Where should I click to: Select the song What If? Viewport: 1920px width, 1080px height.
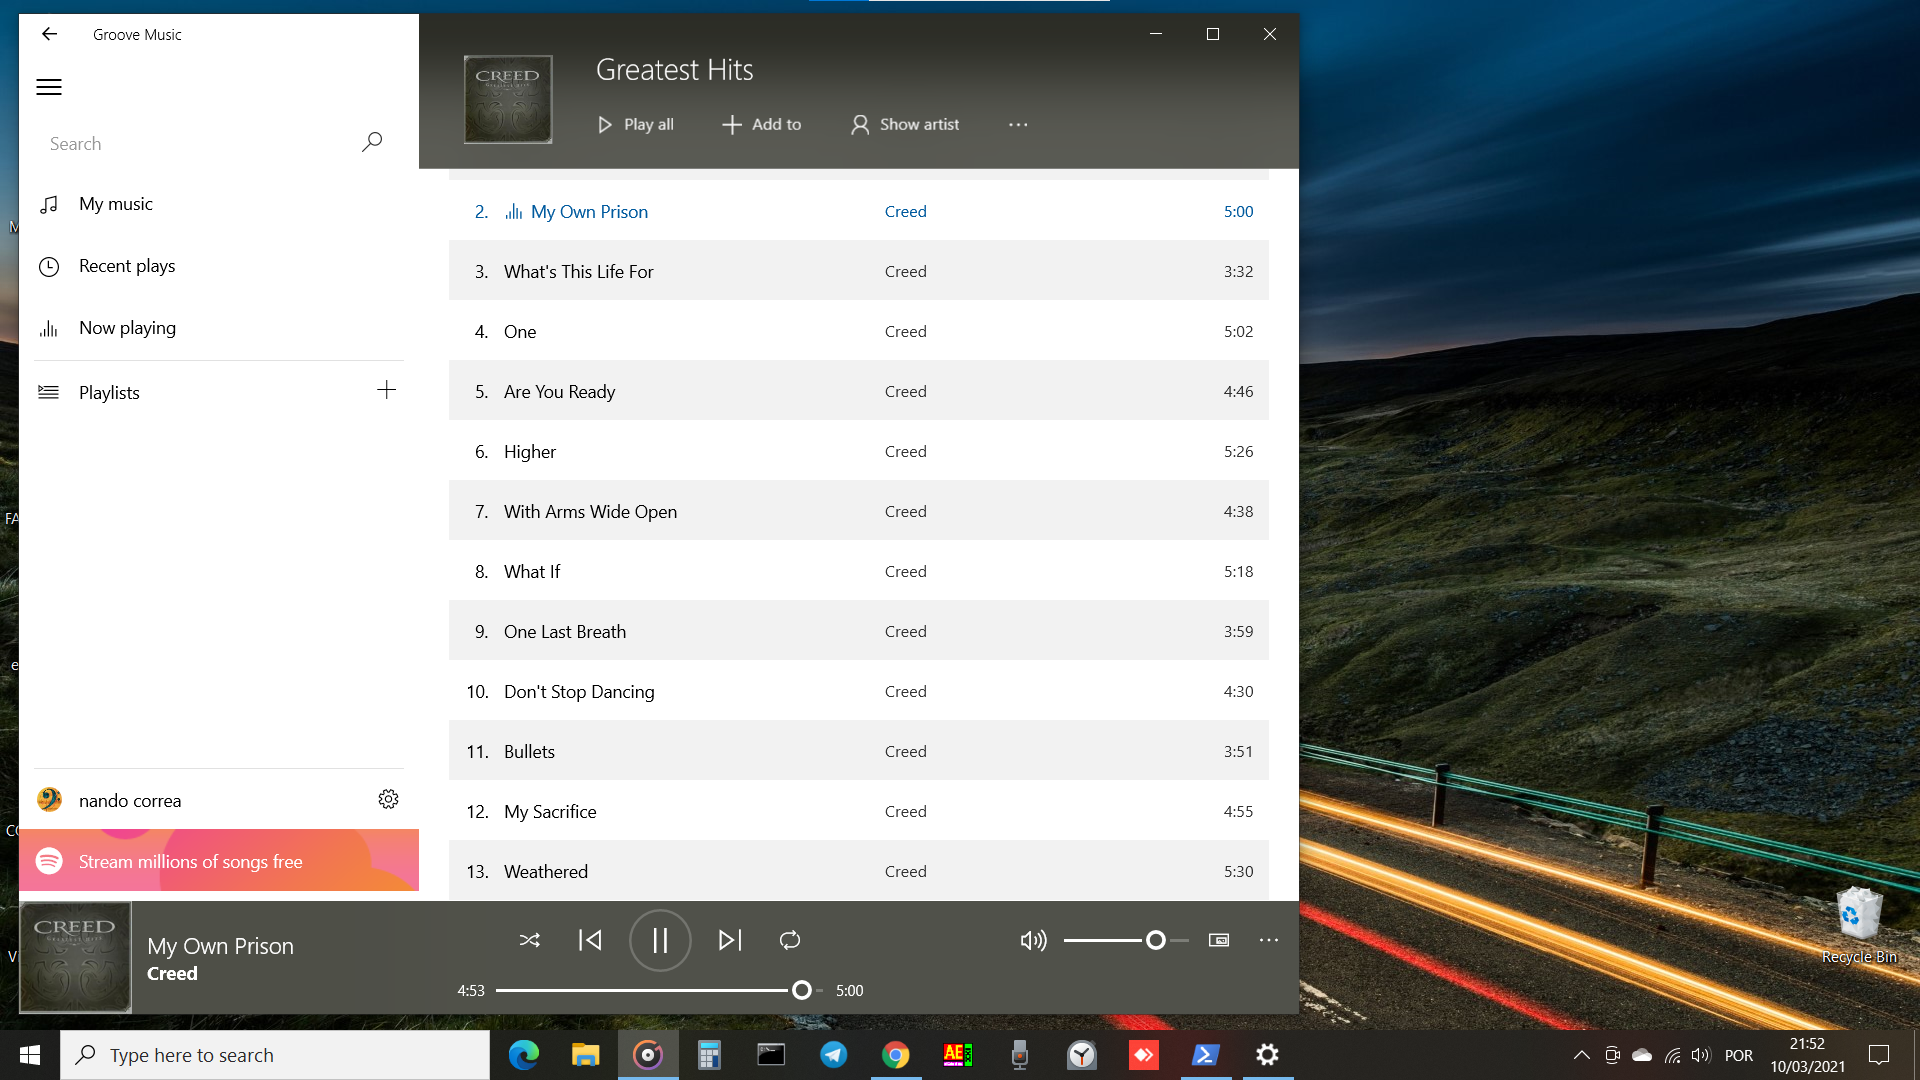tap(859, 571)
